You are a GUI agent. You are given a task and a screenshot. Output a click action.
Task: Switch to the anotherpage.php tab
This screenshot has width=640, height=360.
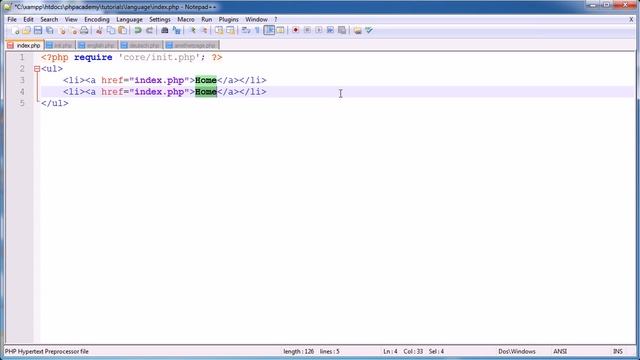point(191,45)
